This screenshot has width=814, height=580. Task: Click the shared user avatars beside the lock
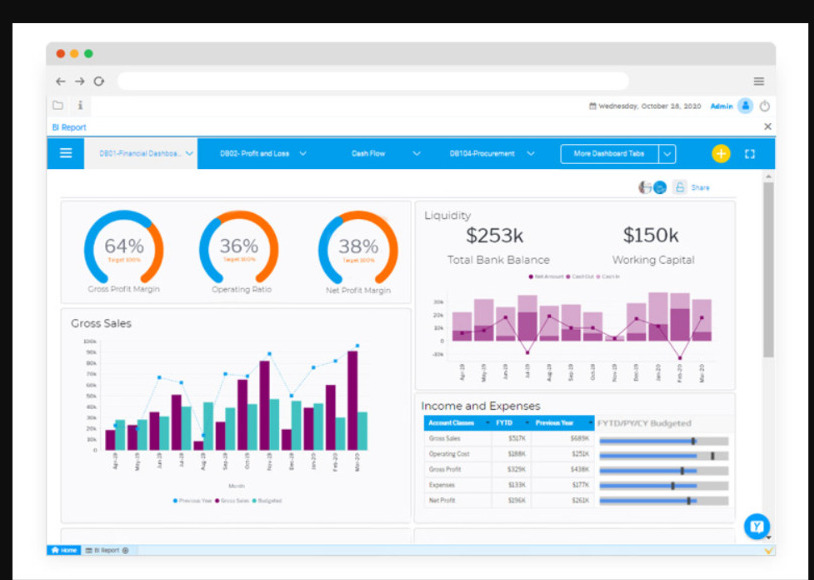[x=653, y=187]
